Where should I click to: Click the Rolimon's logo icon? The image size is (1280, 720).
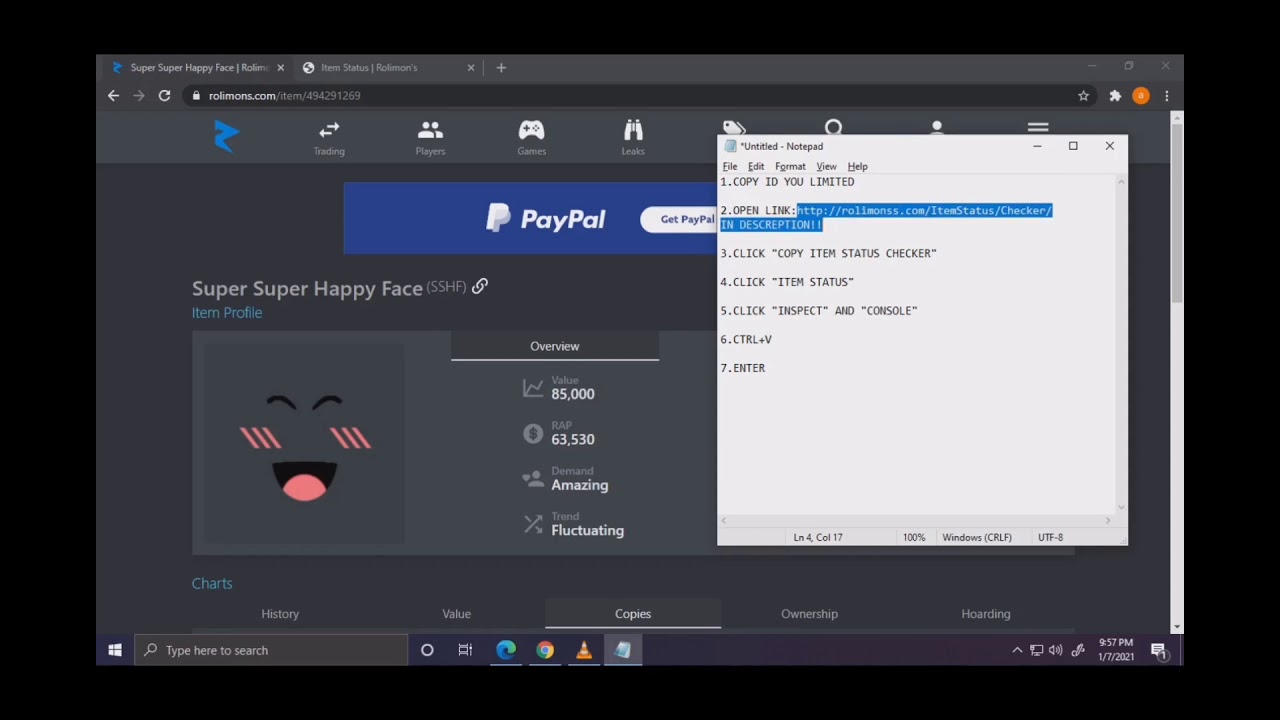(x=227, y=136)
